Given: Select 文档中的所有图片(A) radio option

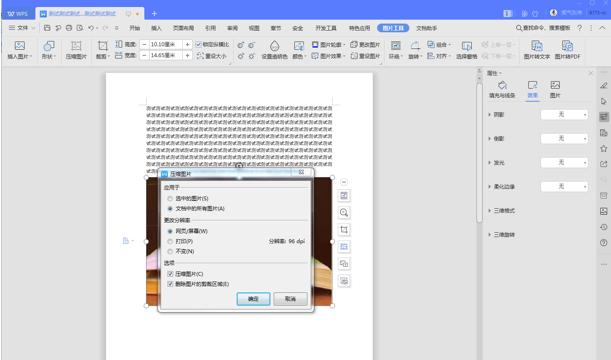Looking at the screenshot, I should [170, 208].
